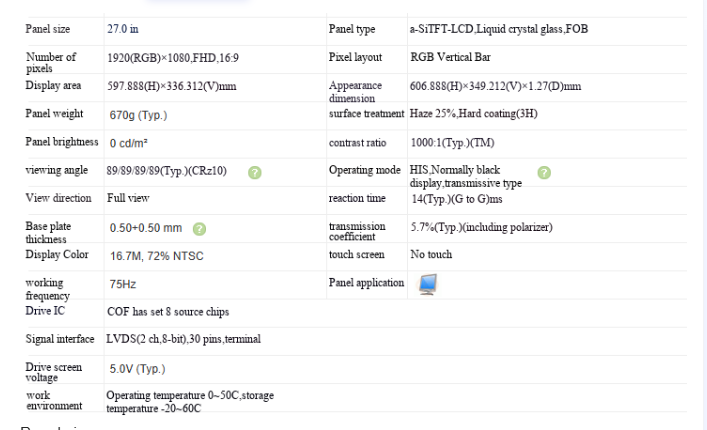Click the Haze 25%,Hard coating(3H) value
Screen dimensions: 707x430
(x=473, y=114)
